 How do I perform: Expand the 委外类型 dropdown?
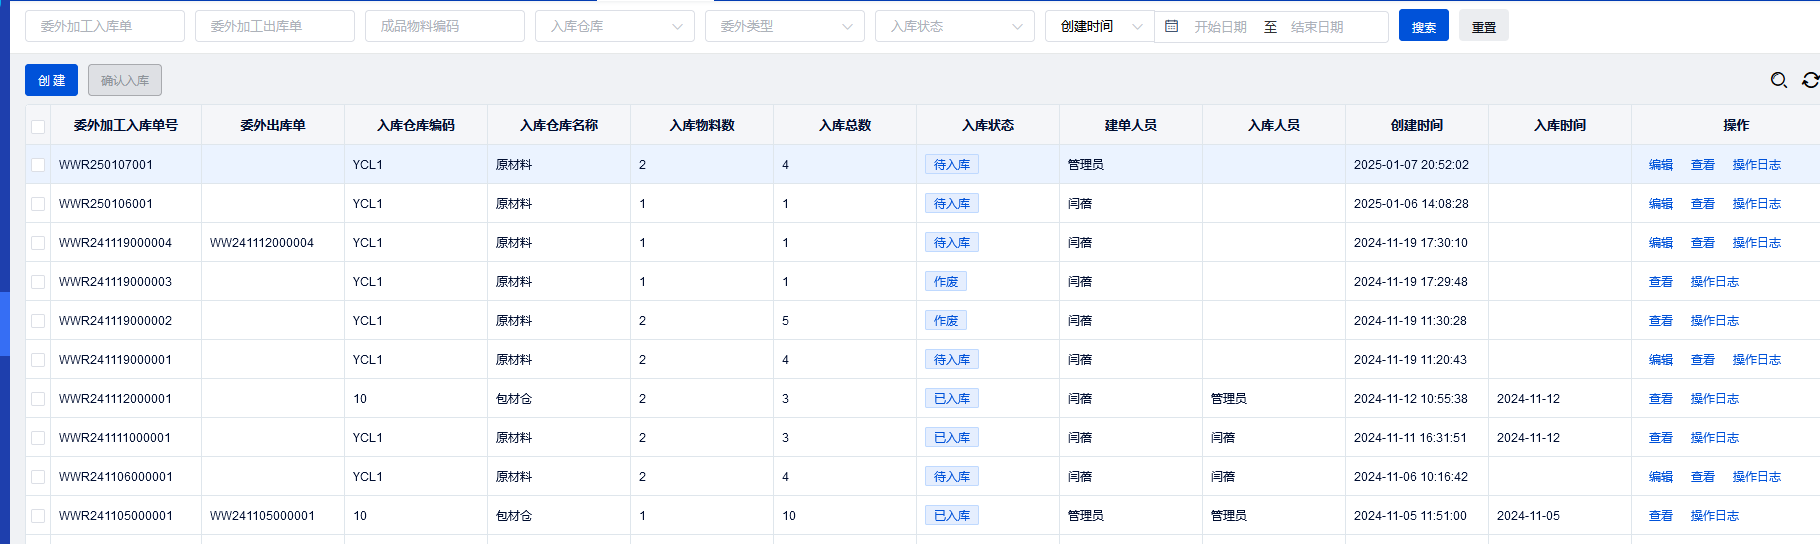point(785,26)
